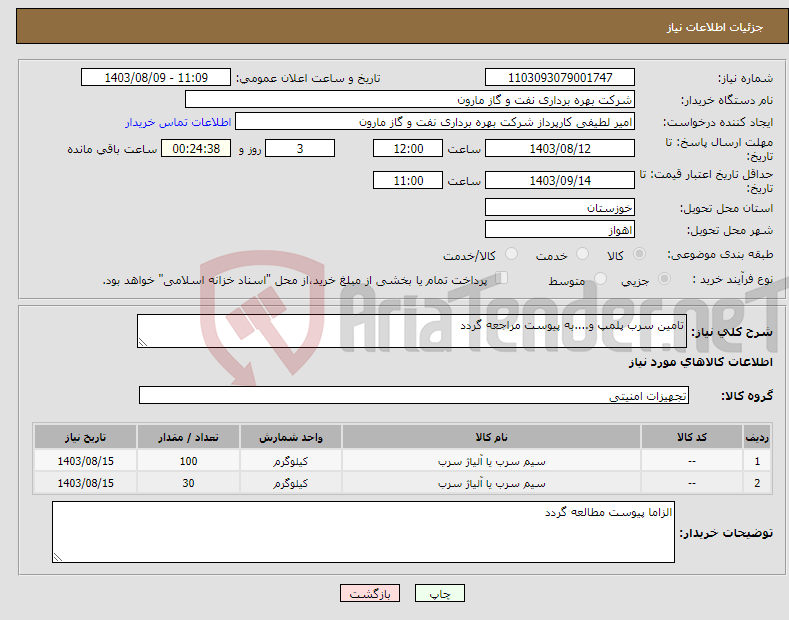
Task: Click the validity time field 11:00
Action: pyautogui.click(x=408, y=180)
